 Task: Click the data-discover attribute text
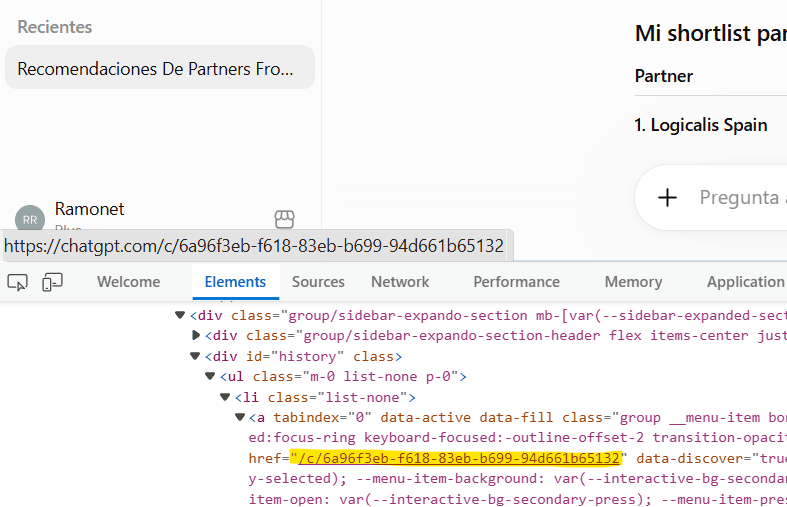690,458
